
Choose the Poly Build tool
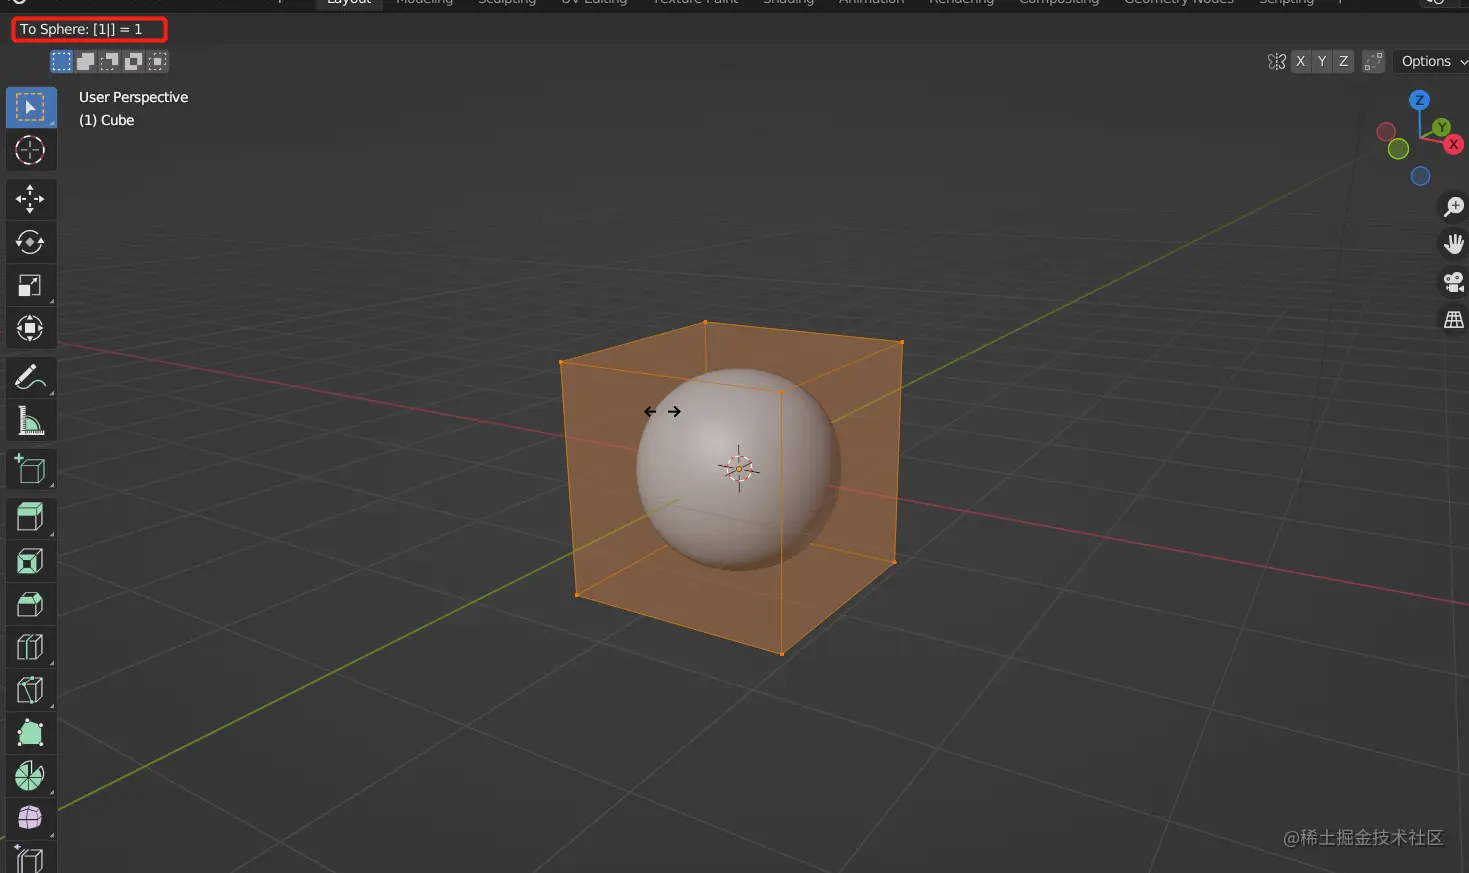(31, 733)
